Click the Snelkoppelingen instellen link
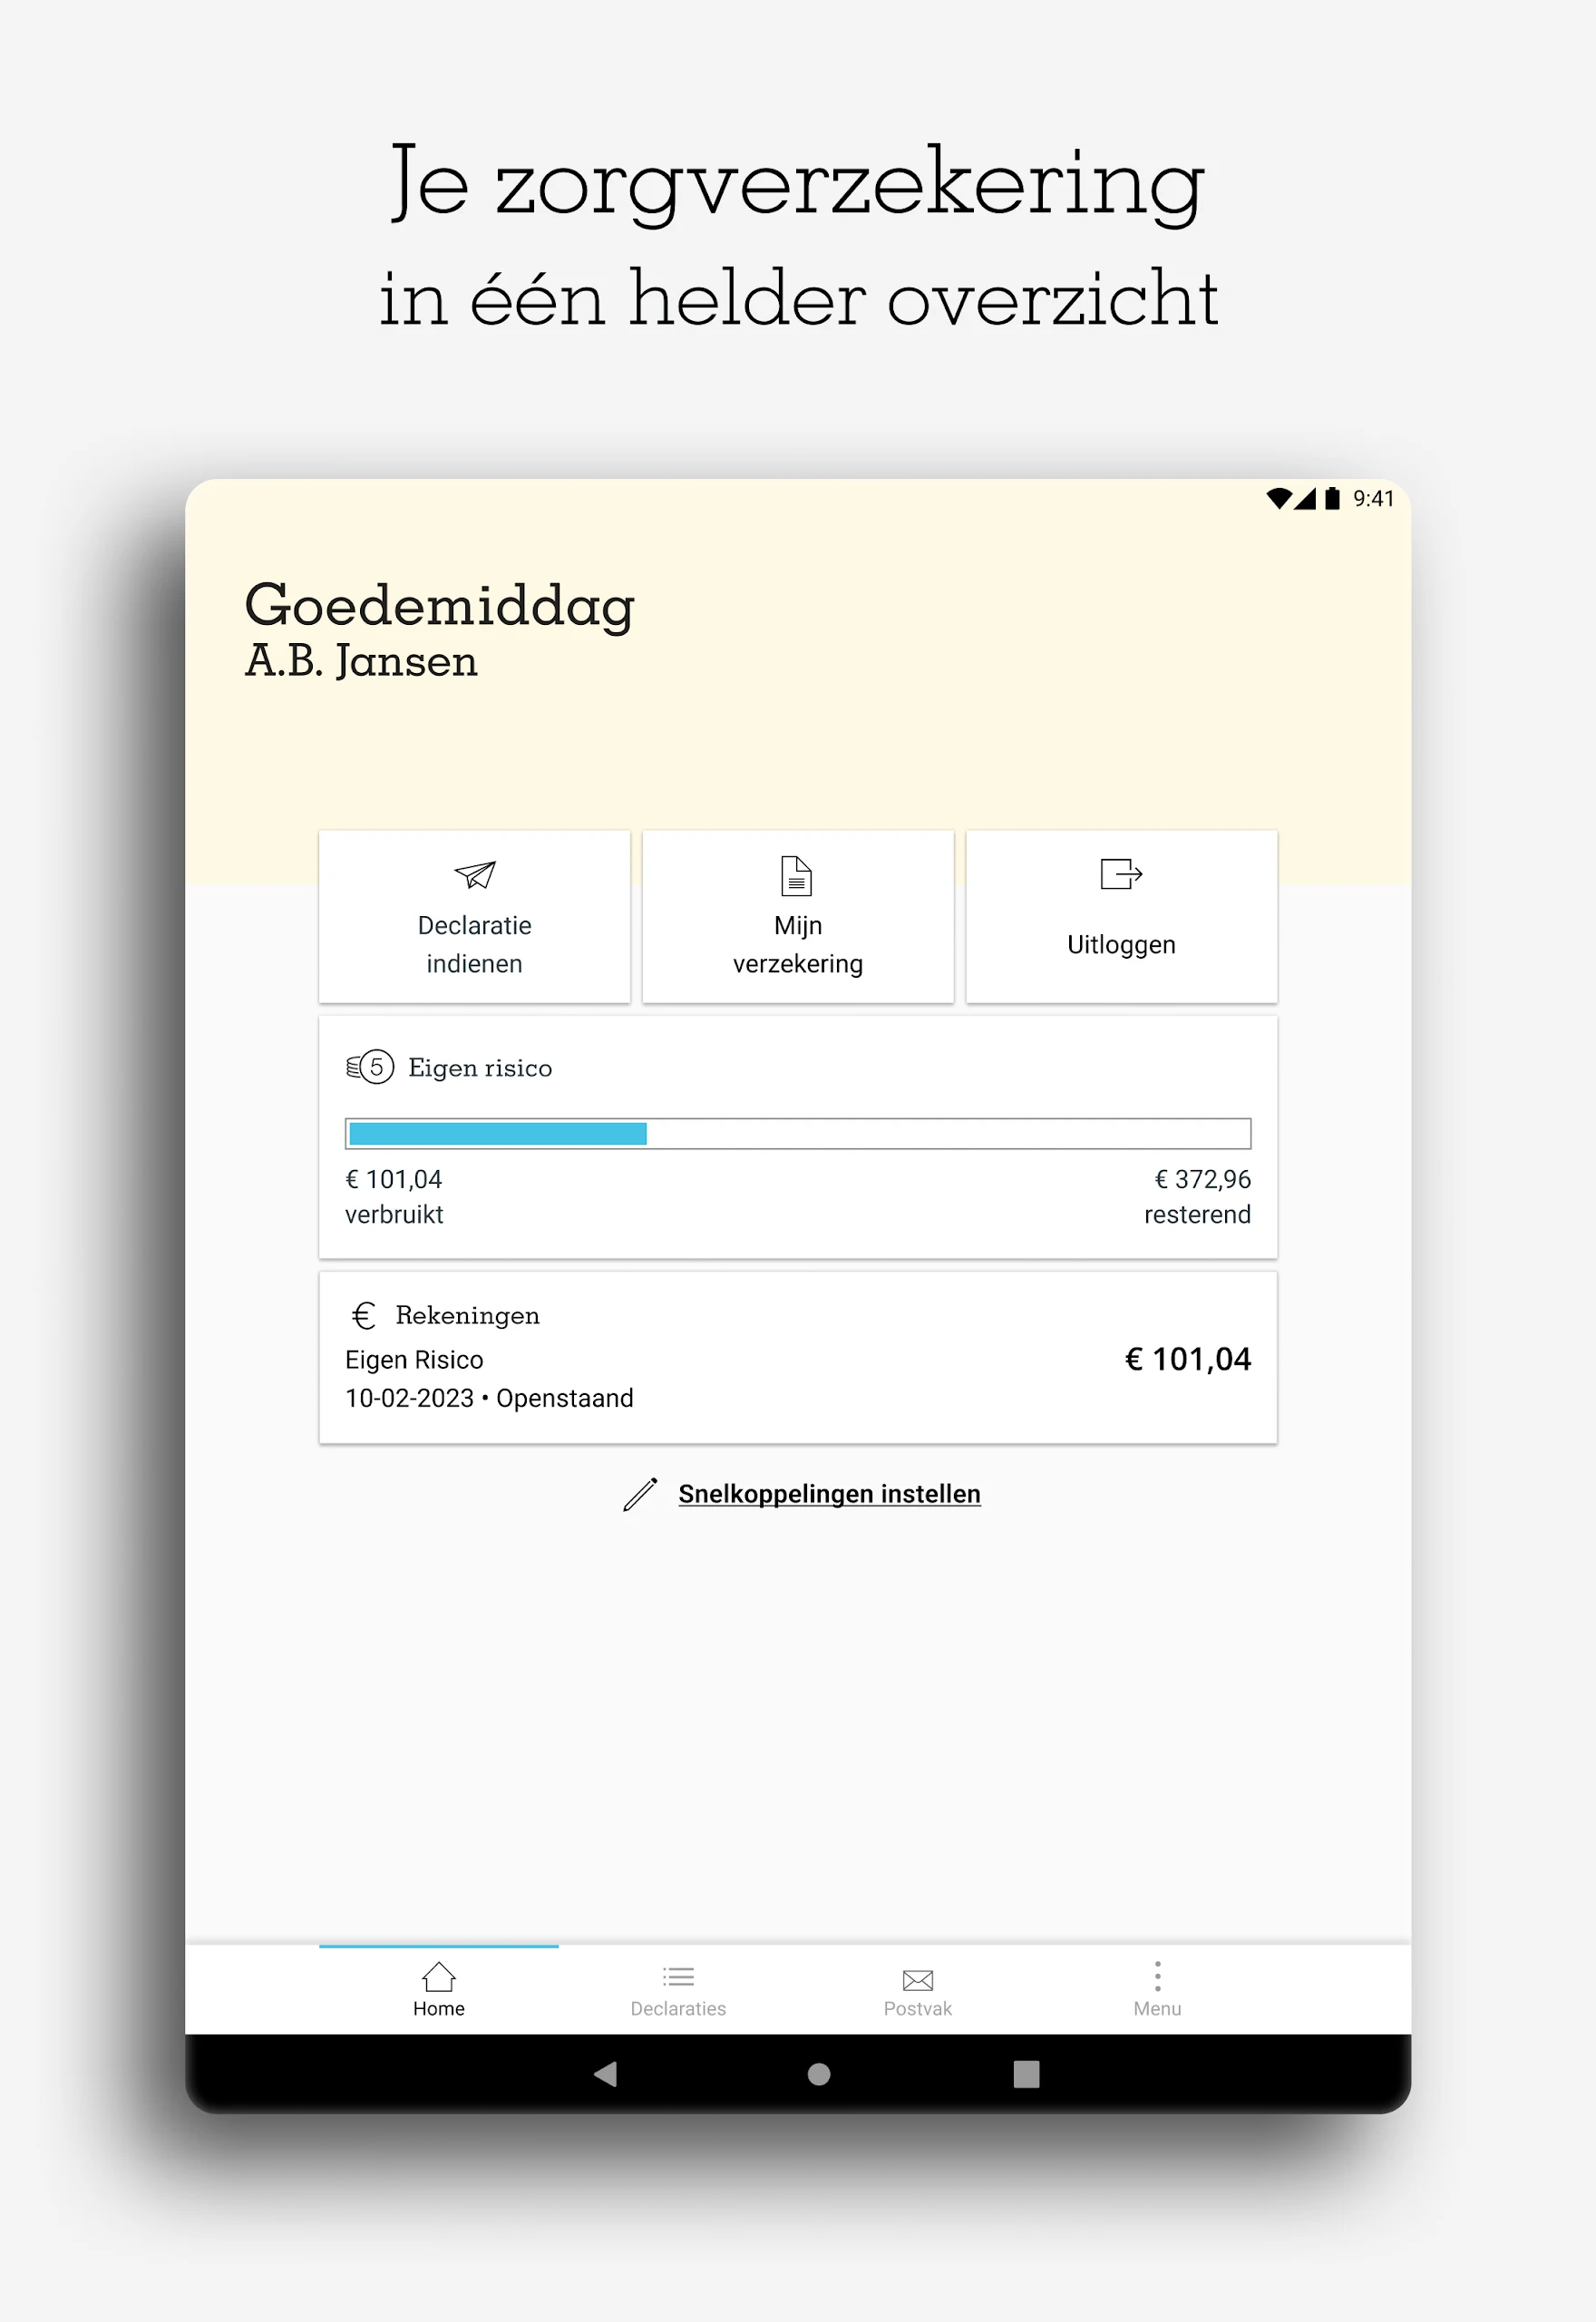This screenshot has width=1596, height=2322. coord(829,1494)
